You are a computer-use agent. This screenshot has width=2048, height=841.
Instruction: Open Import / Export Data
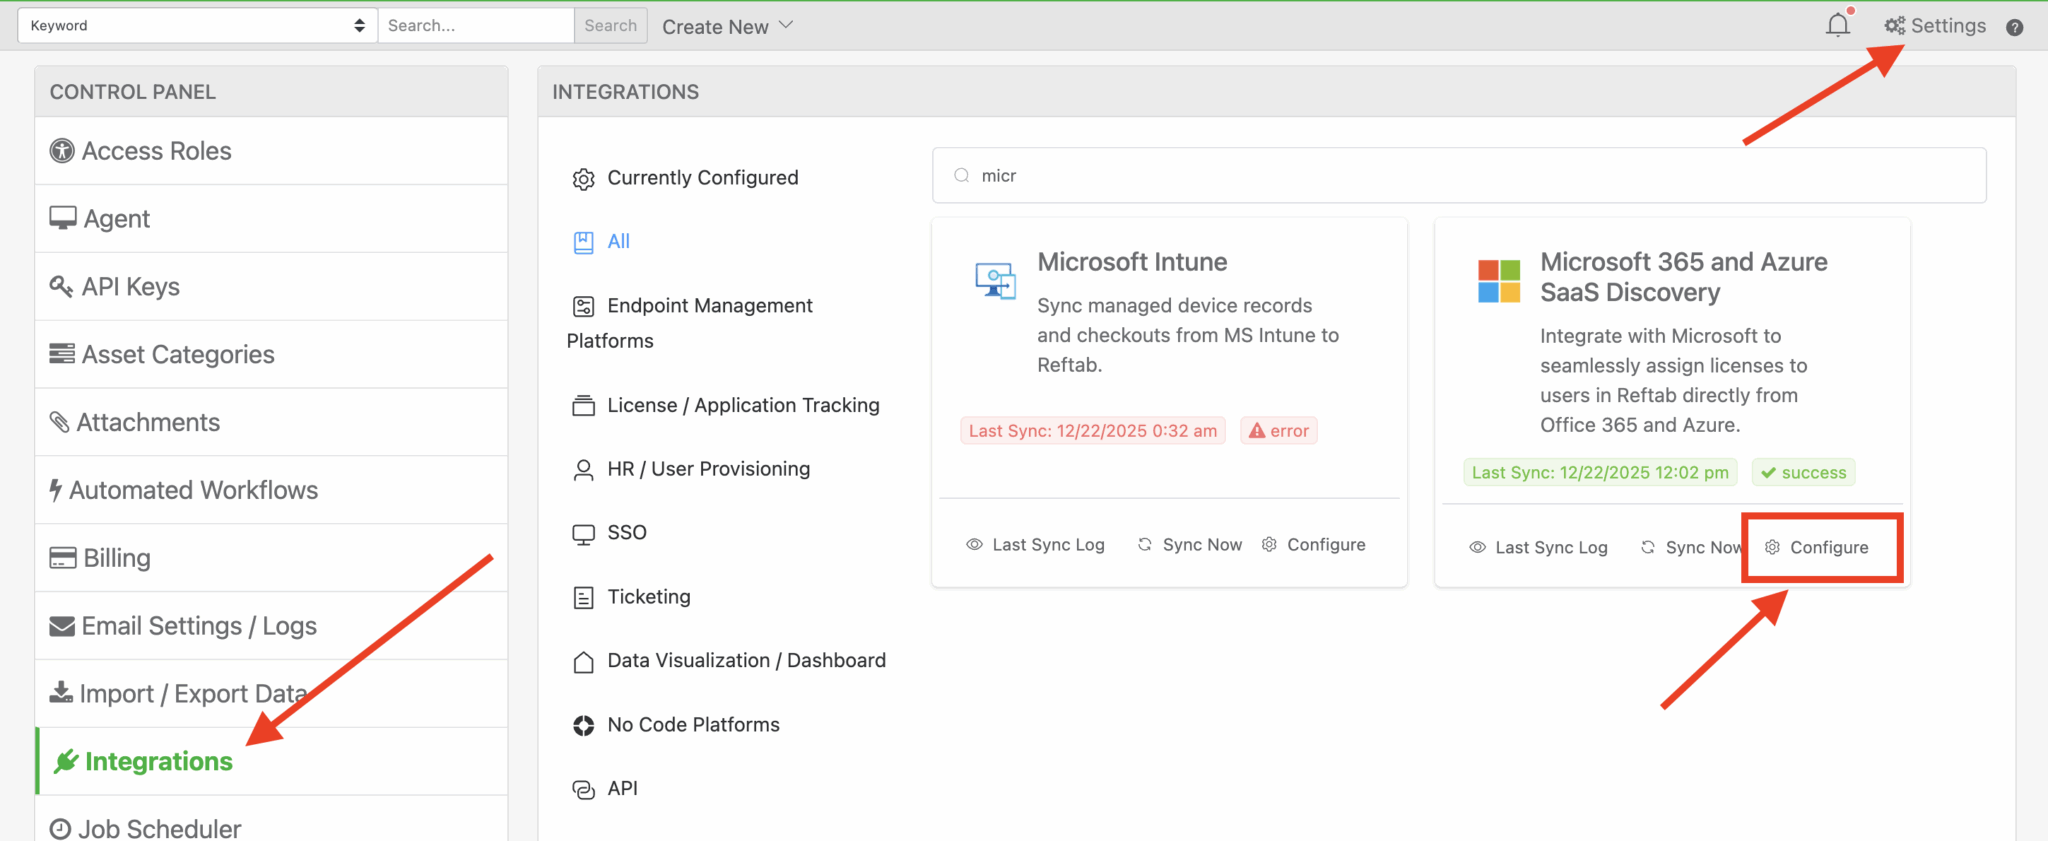(271, 694)
